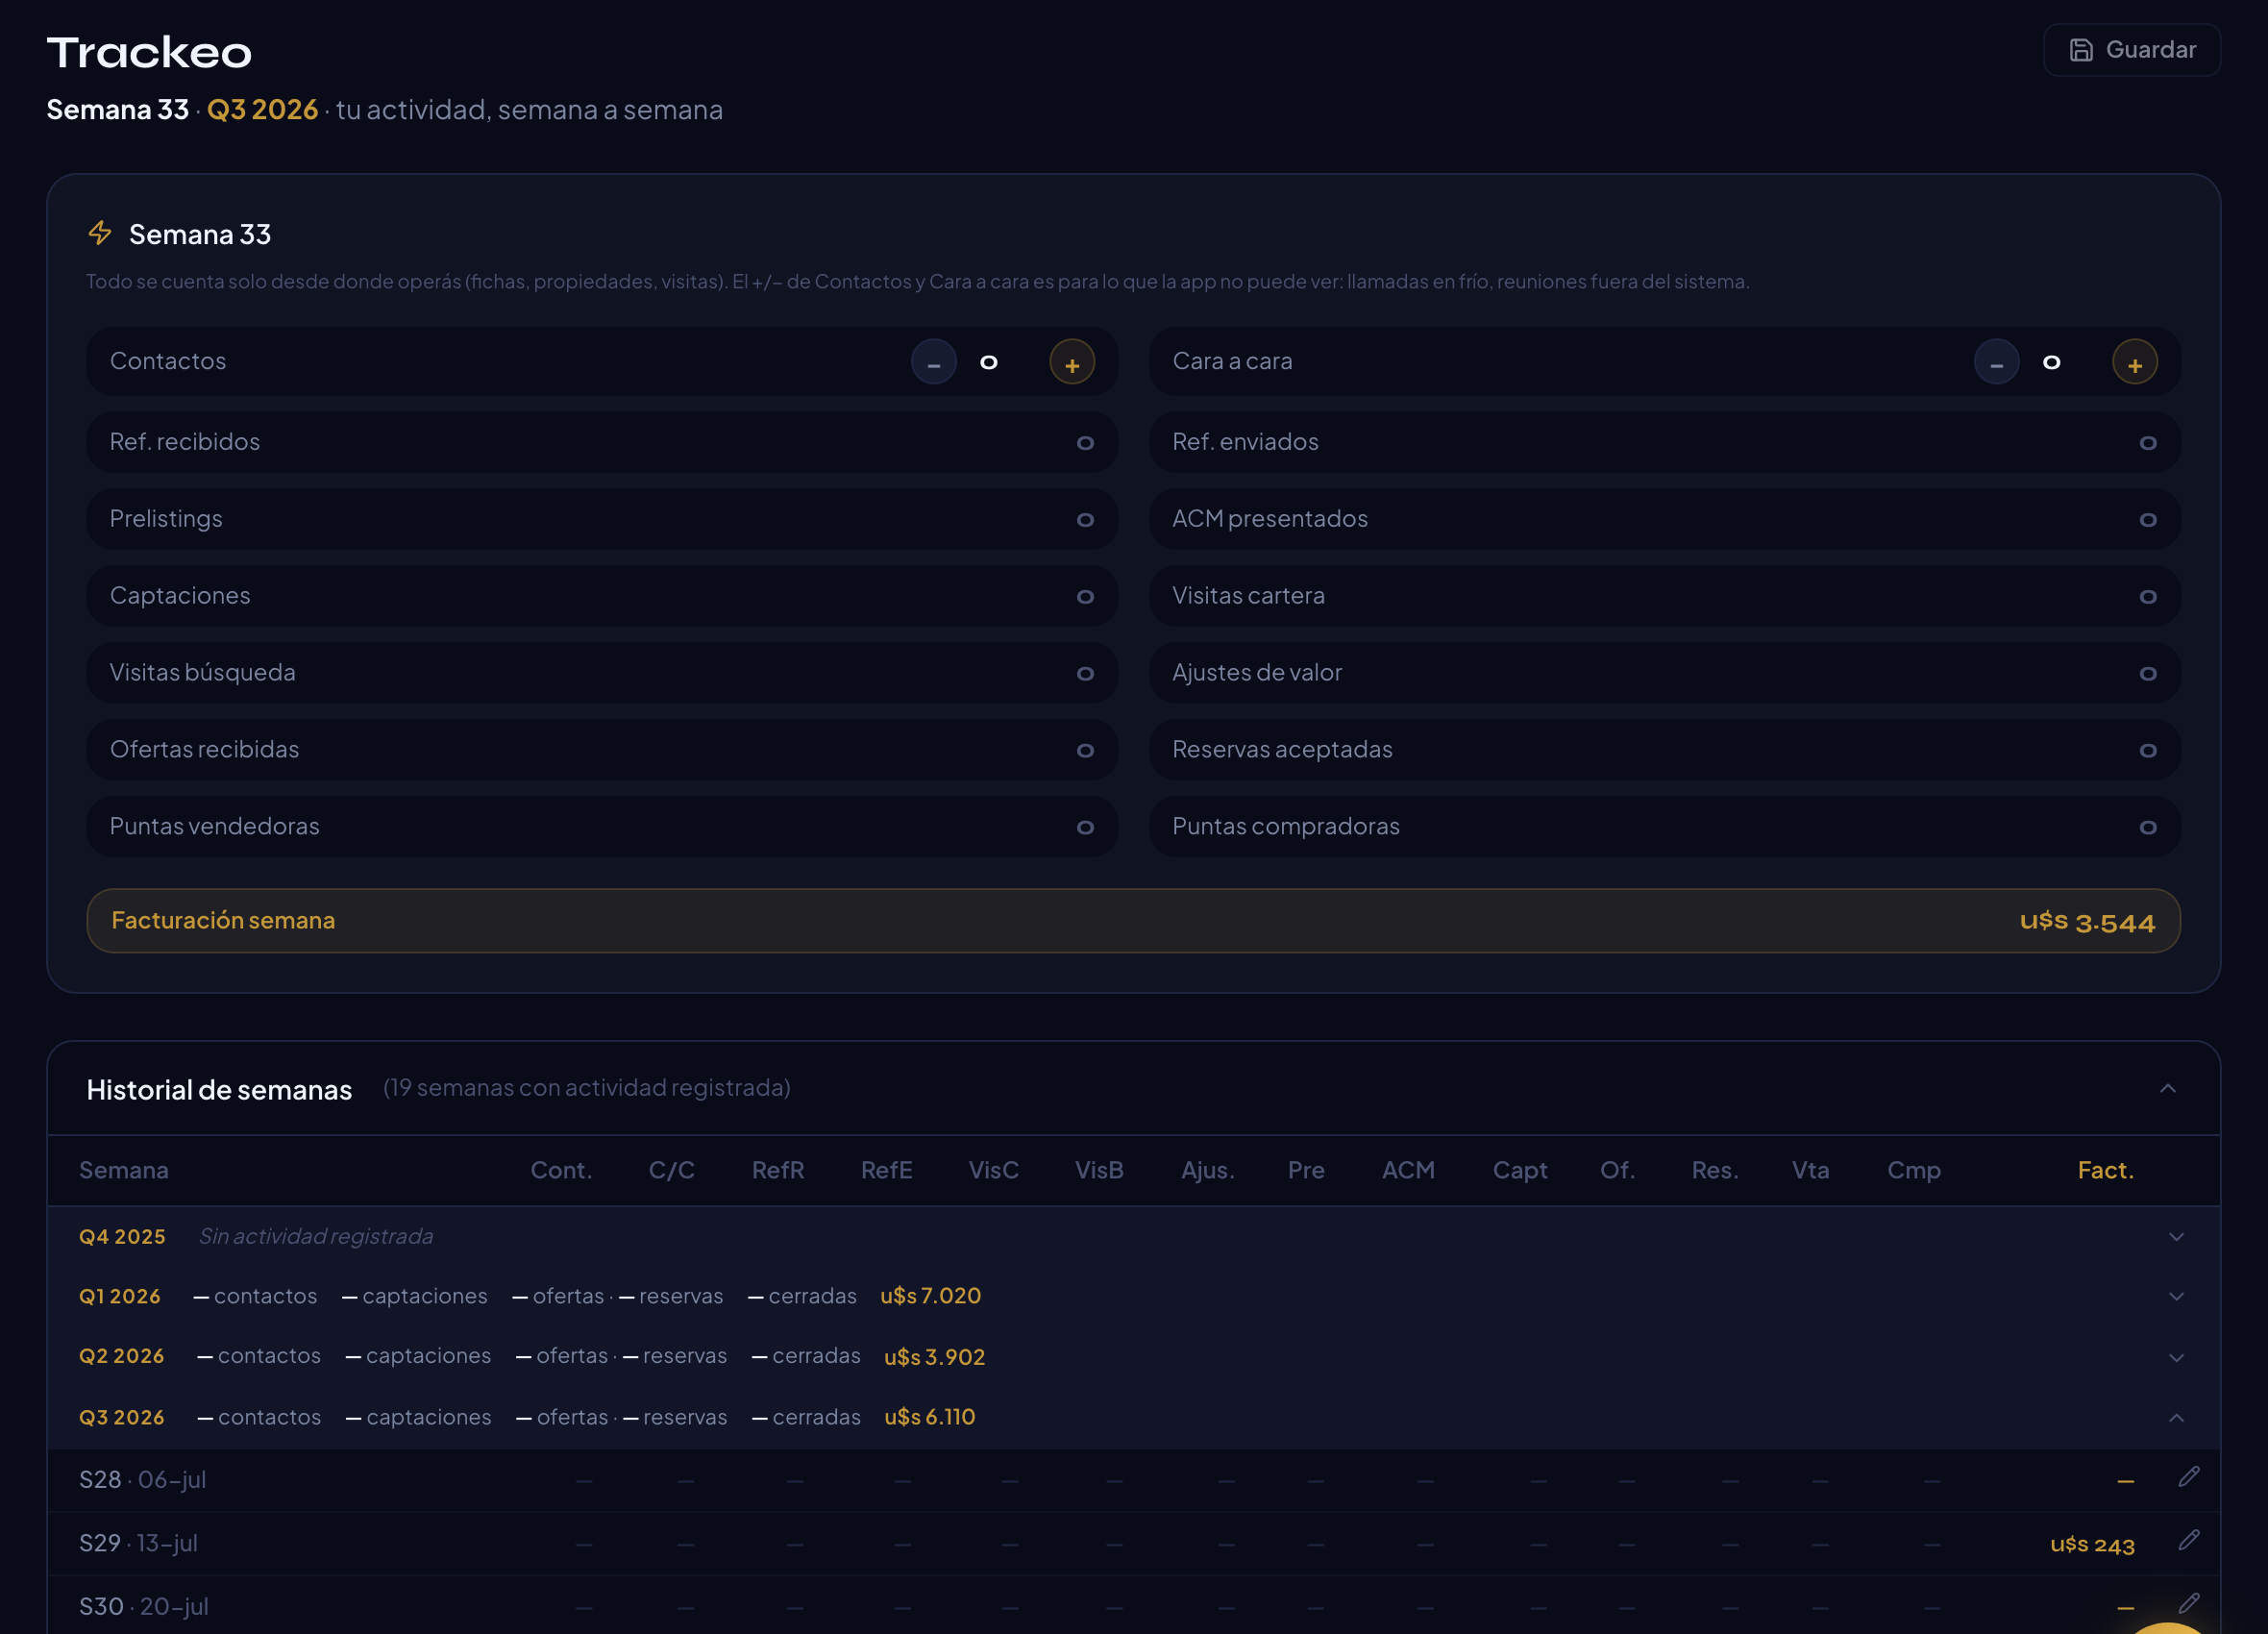The height and width of the screenshot is (1634, 2268).
Task: Select the S28 · 06-jul week label
Action: pos(143,1480)
